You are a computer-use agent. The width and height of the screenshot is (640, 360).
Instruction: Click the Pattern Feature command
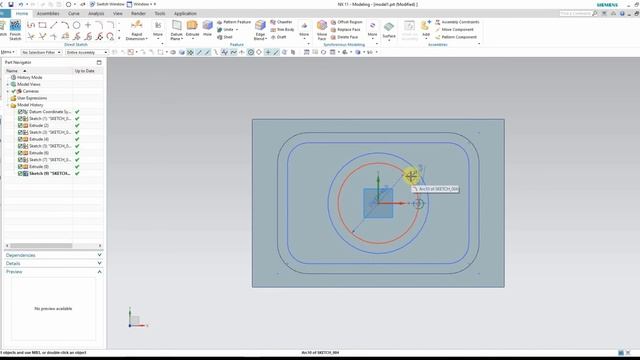point(234,22)
